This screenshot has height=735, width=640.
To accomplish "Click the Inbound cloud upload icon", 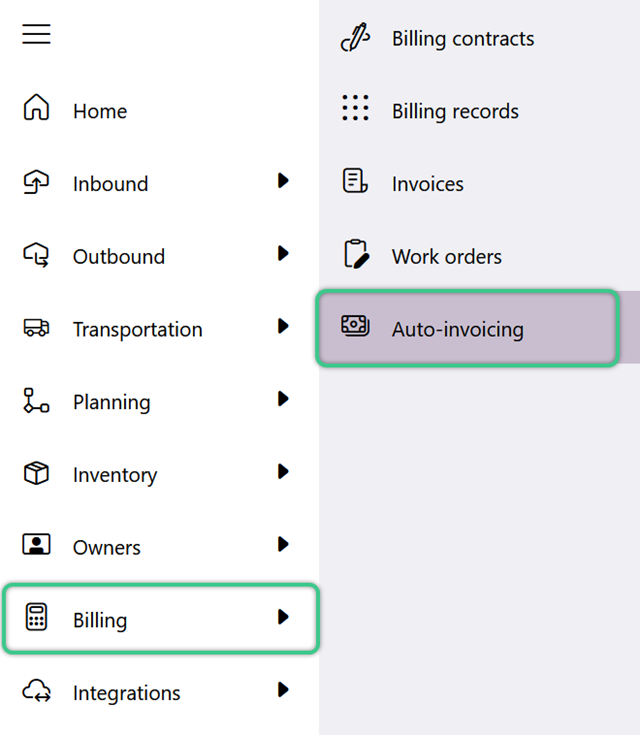I will pyautogui.click(x=36, y=182).
